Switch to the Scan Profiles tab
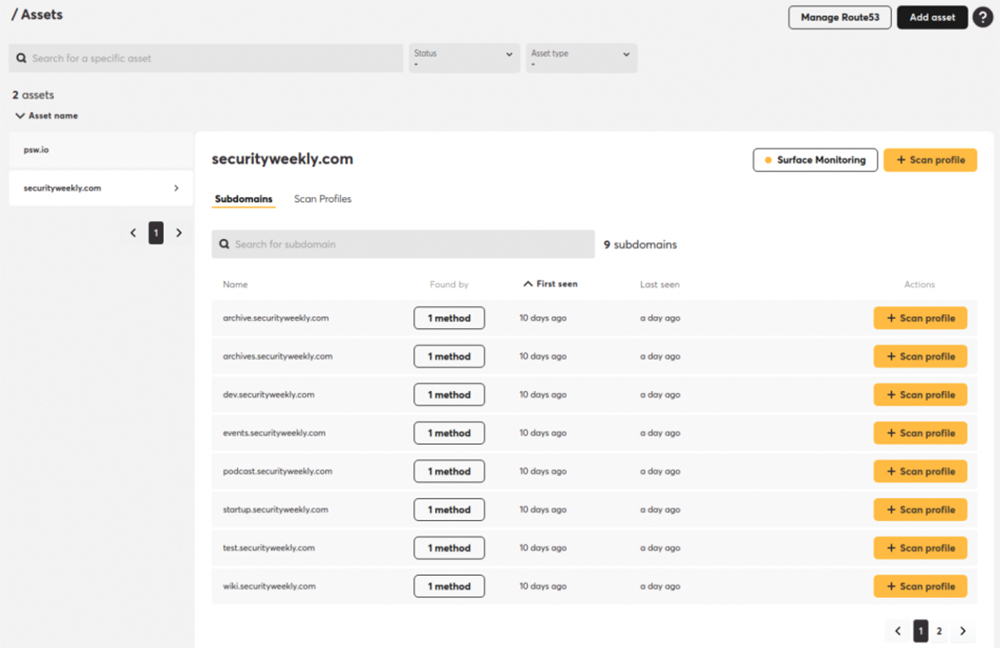The image size is (1000, 648). pos(322,199)
